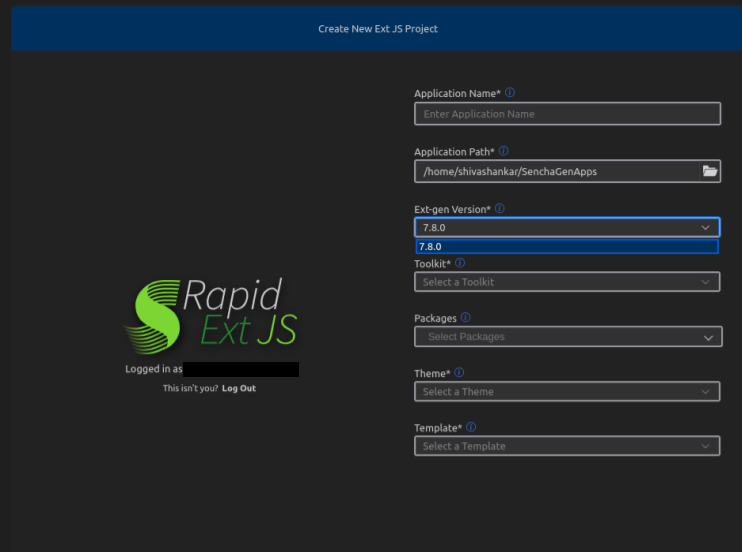The width and height of the screenshot is (742, 552).
Task: Click the info icon beside Template label
Action: pyautogui.click(x=470, y=427)
